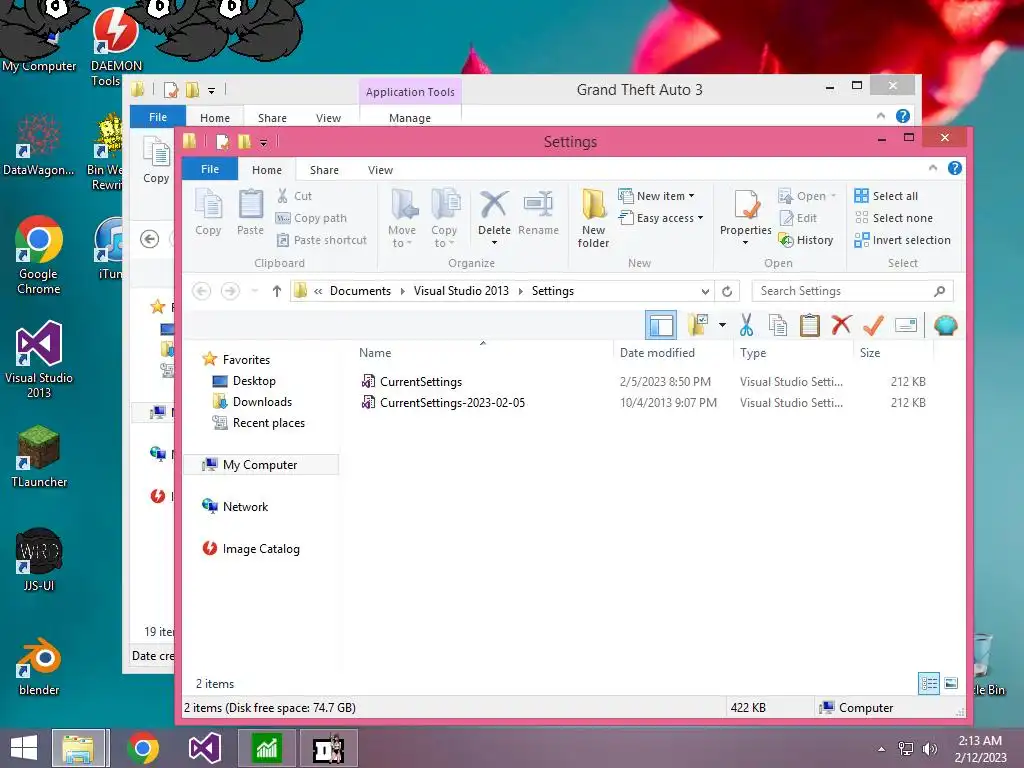1024x768 pixels.
Task: Open the Properties dropdown arrow
Action: 746,243
